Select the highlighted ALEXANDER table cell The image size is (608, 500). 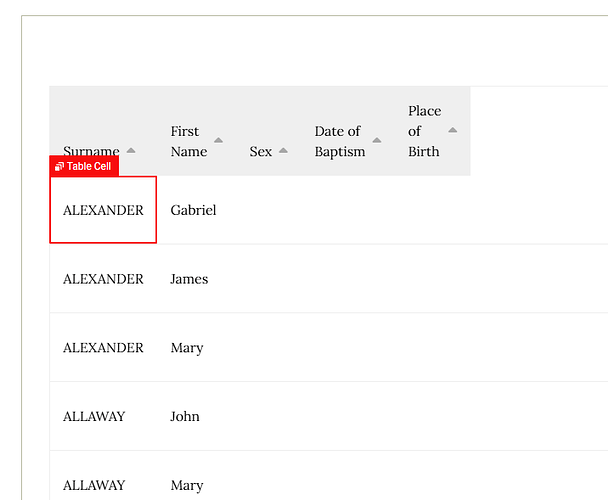click(x=103, y=210)
